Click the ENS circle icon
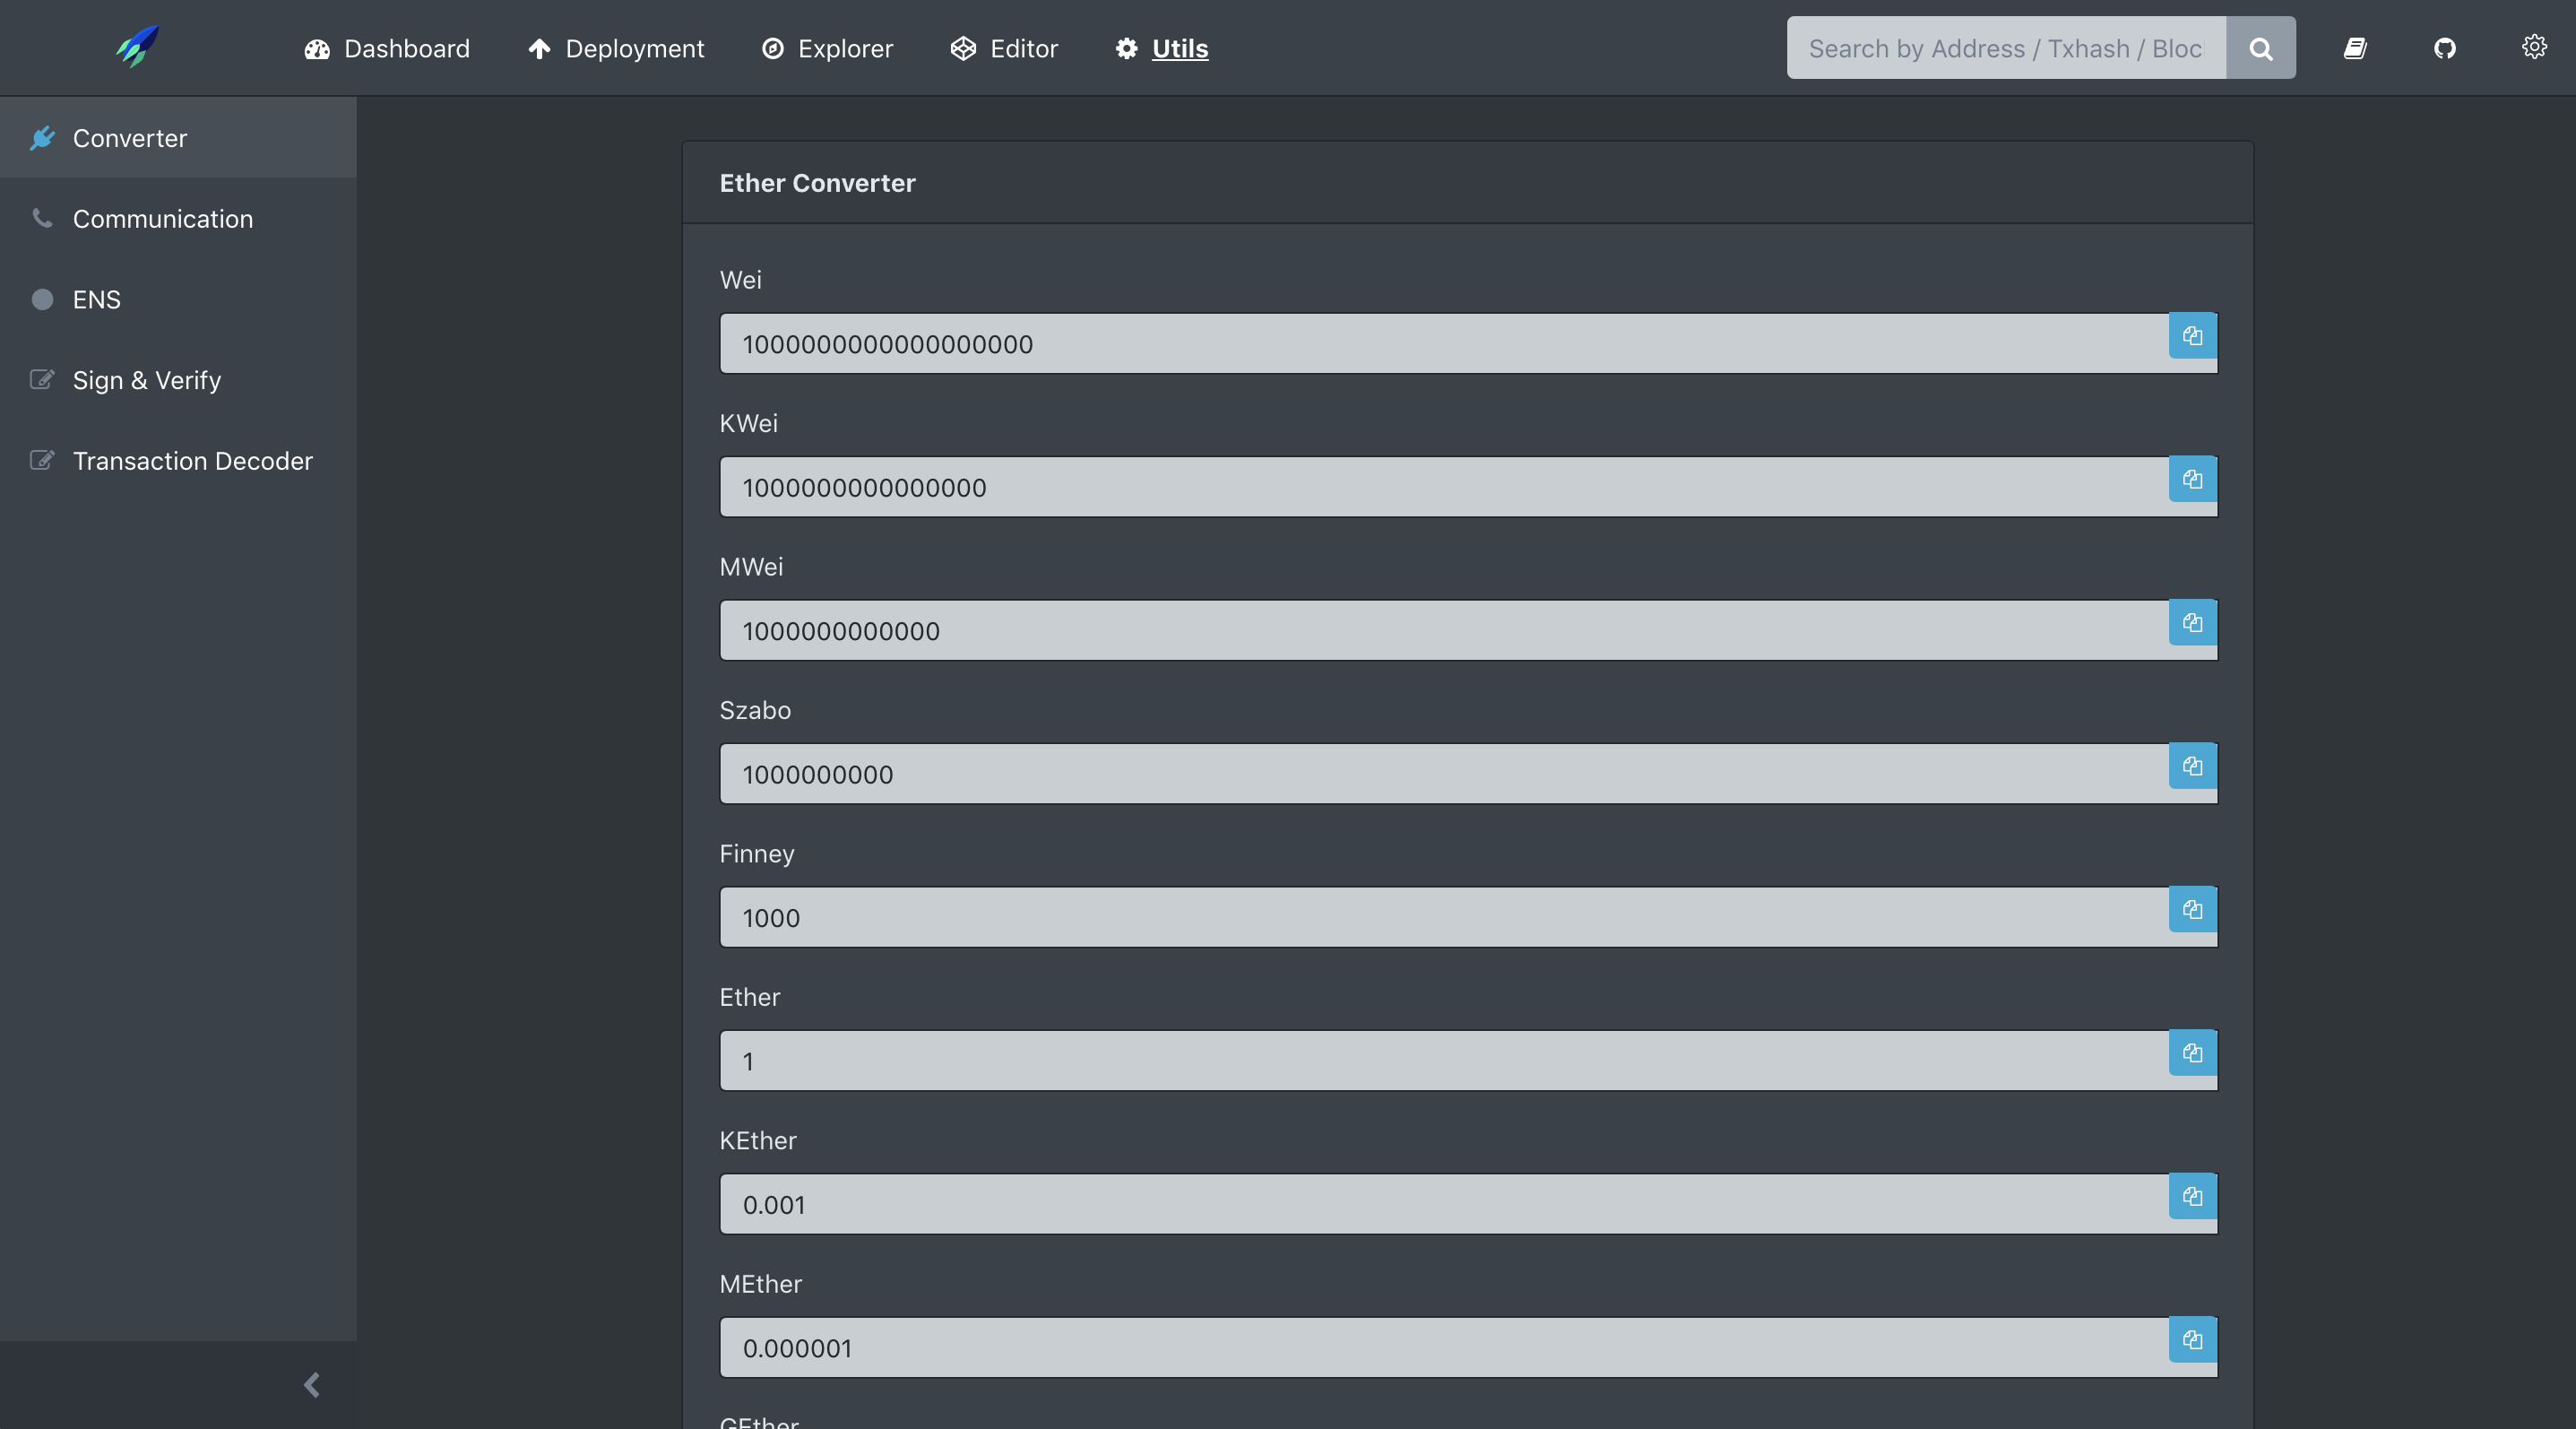This screenshot has width=2576, height=1429. click(42, 299)
